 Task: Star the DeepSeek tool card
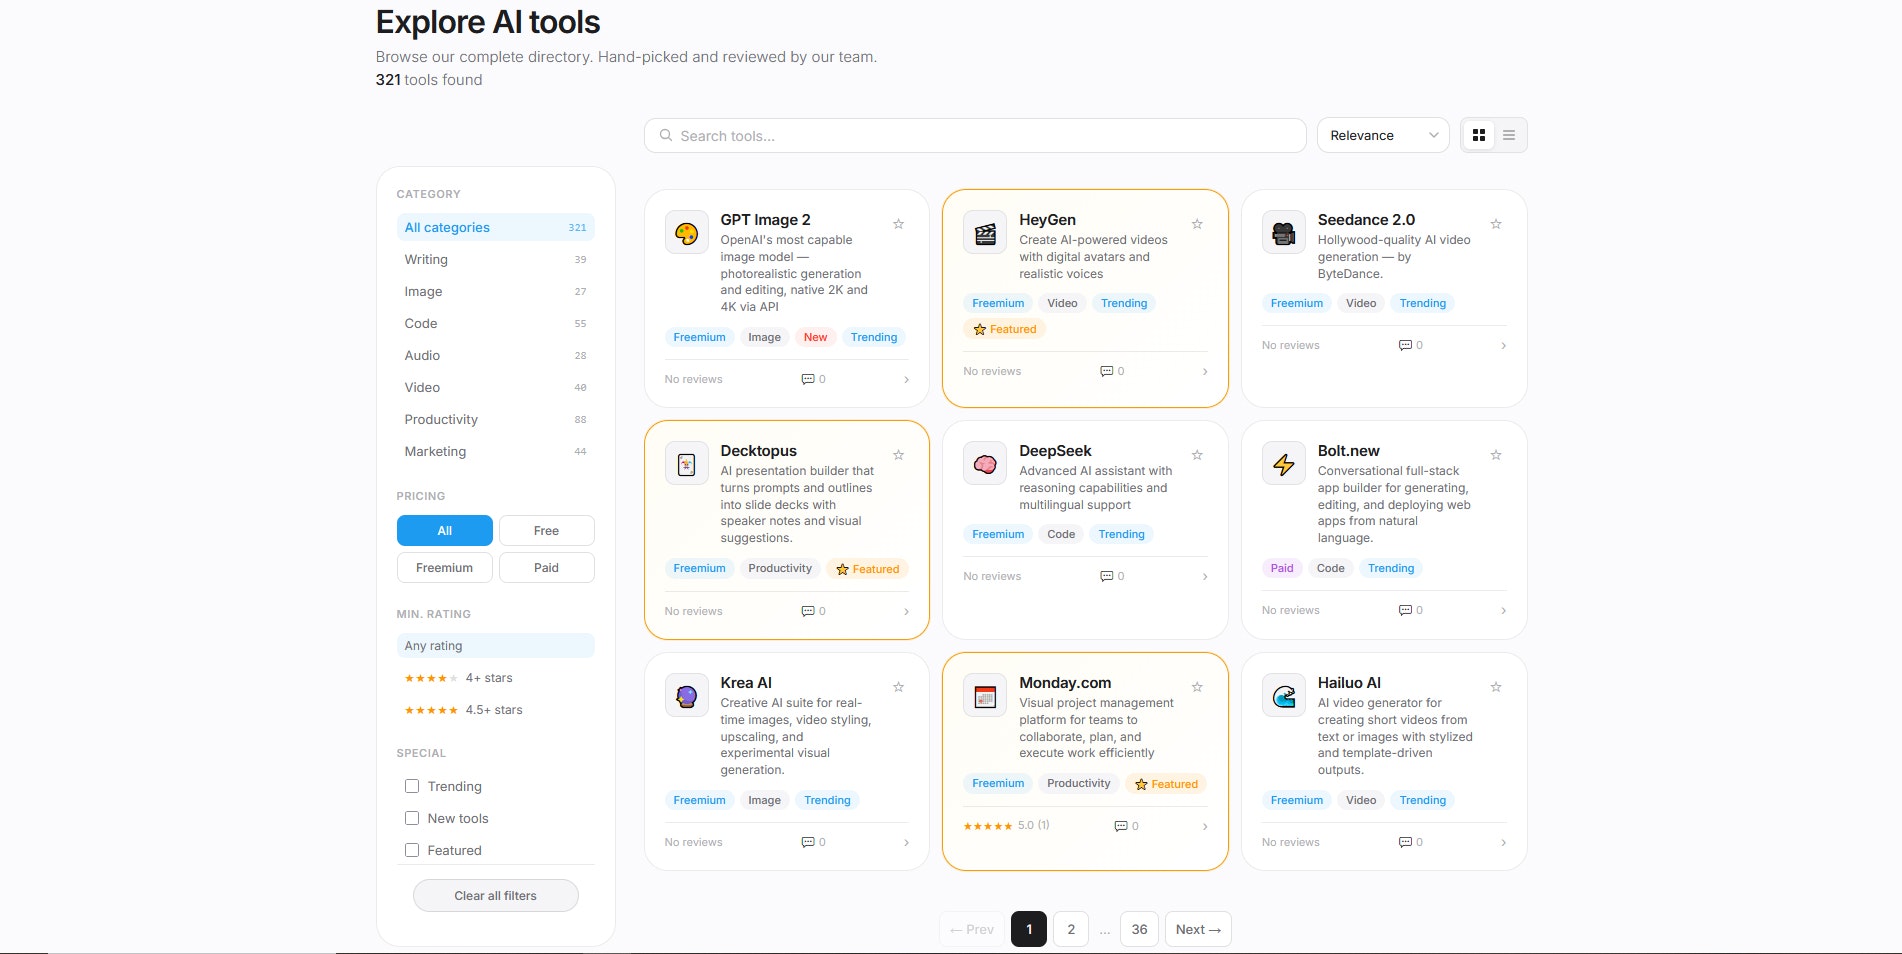(1197, 455)
